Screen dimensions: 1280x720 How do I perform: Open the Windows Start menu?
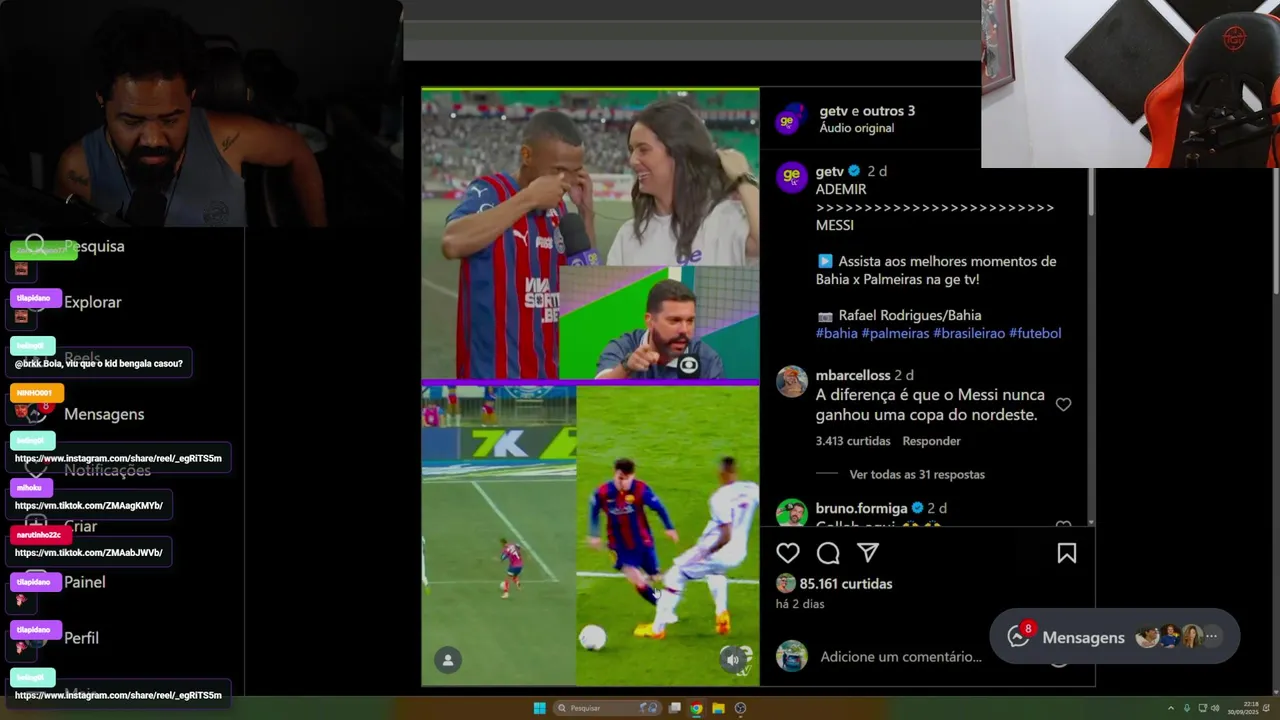(540, 708)
